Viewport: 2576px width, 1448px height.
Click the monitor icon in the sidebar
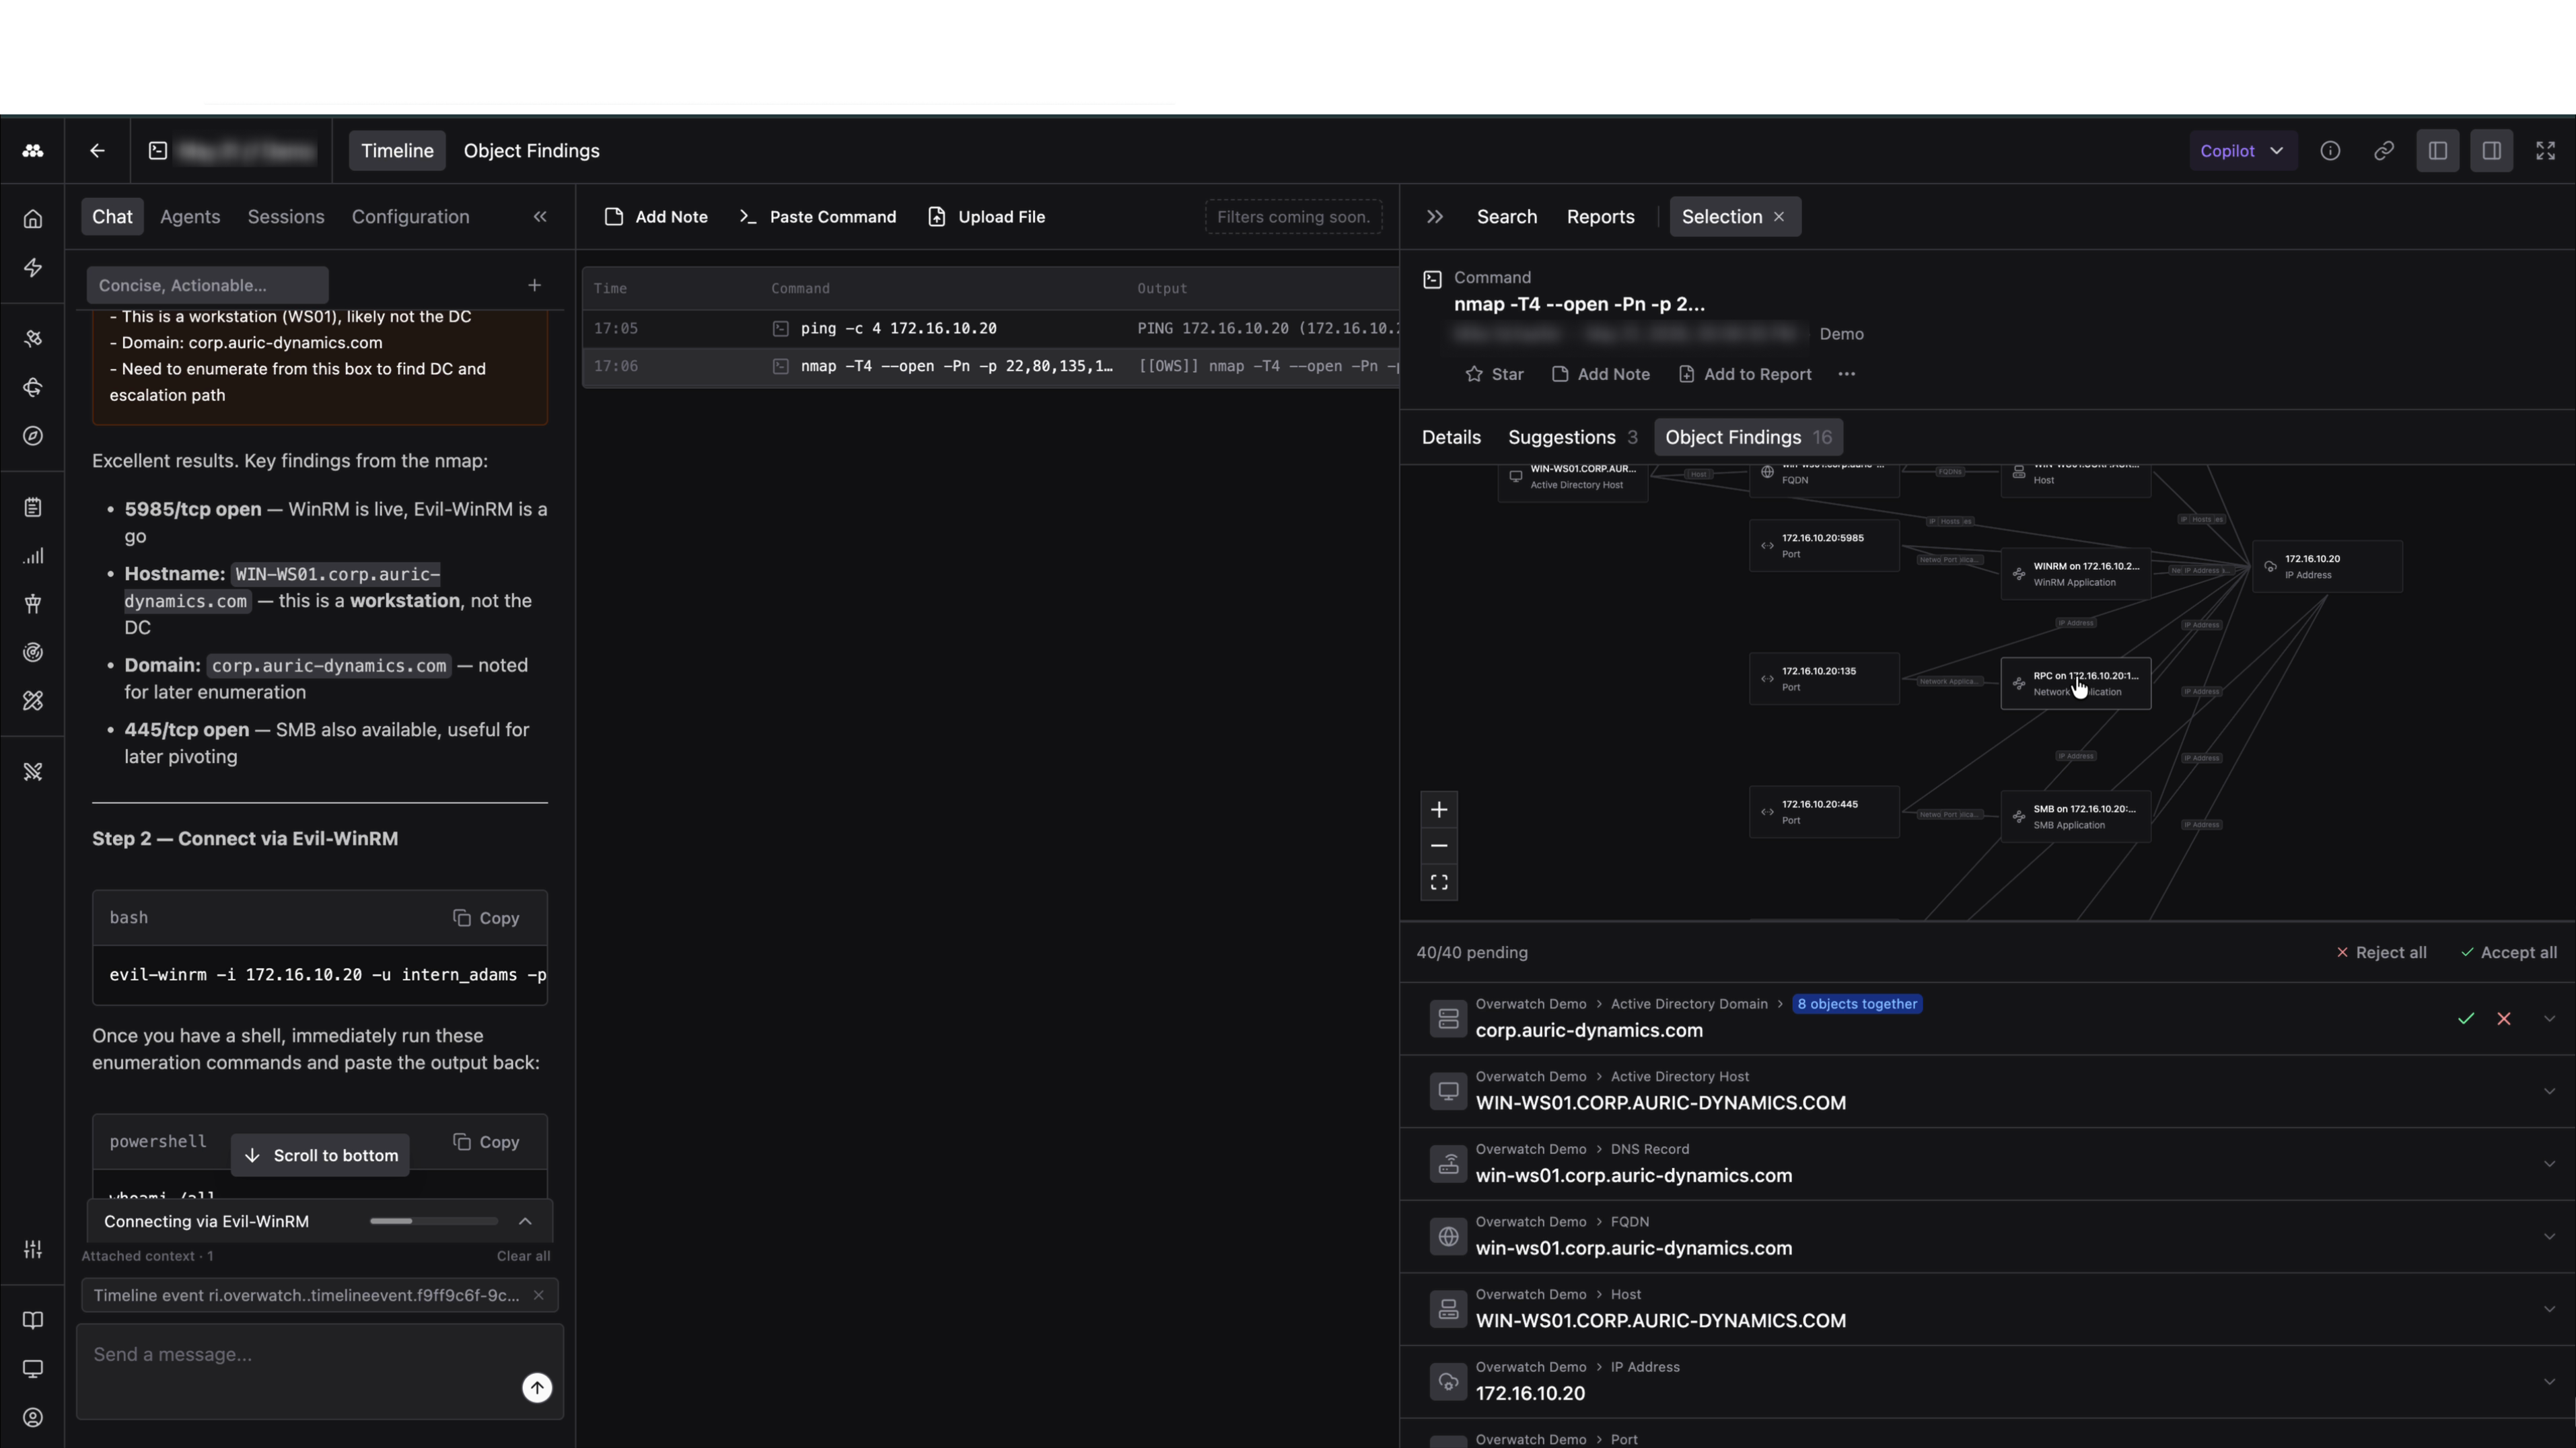[33, 1369]
